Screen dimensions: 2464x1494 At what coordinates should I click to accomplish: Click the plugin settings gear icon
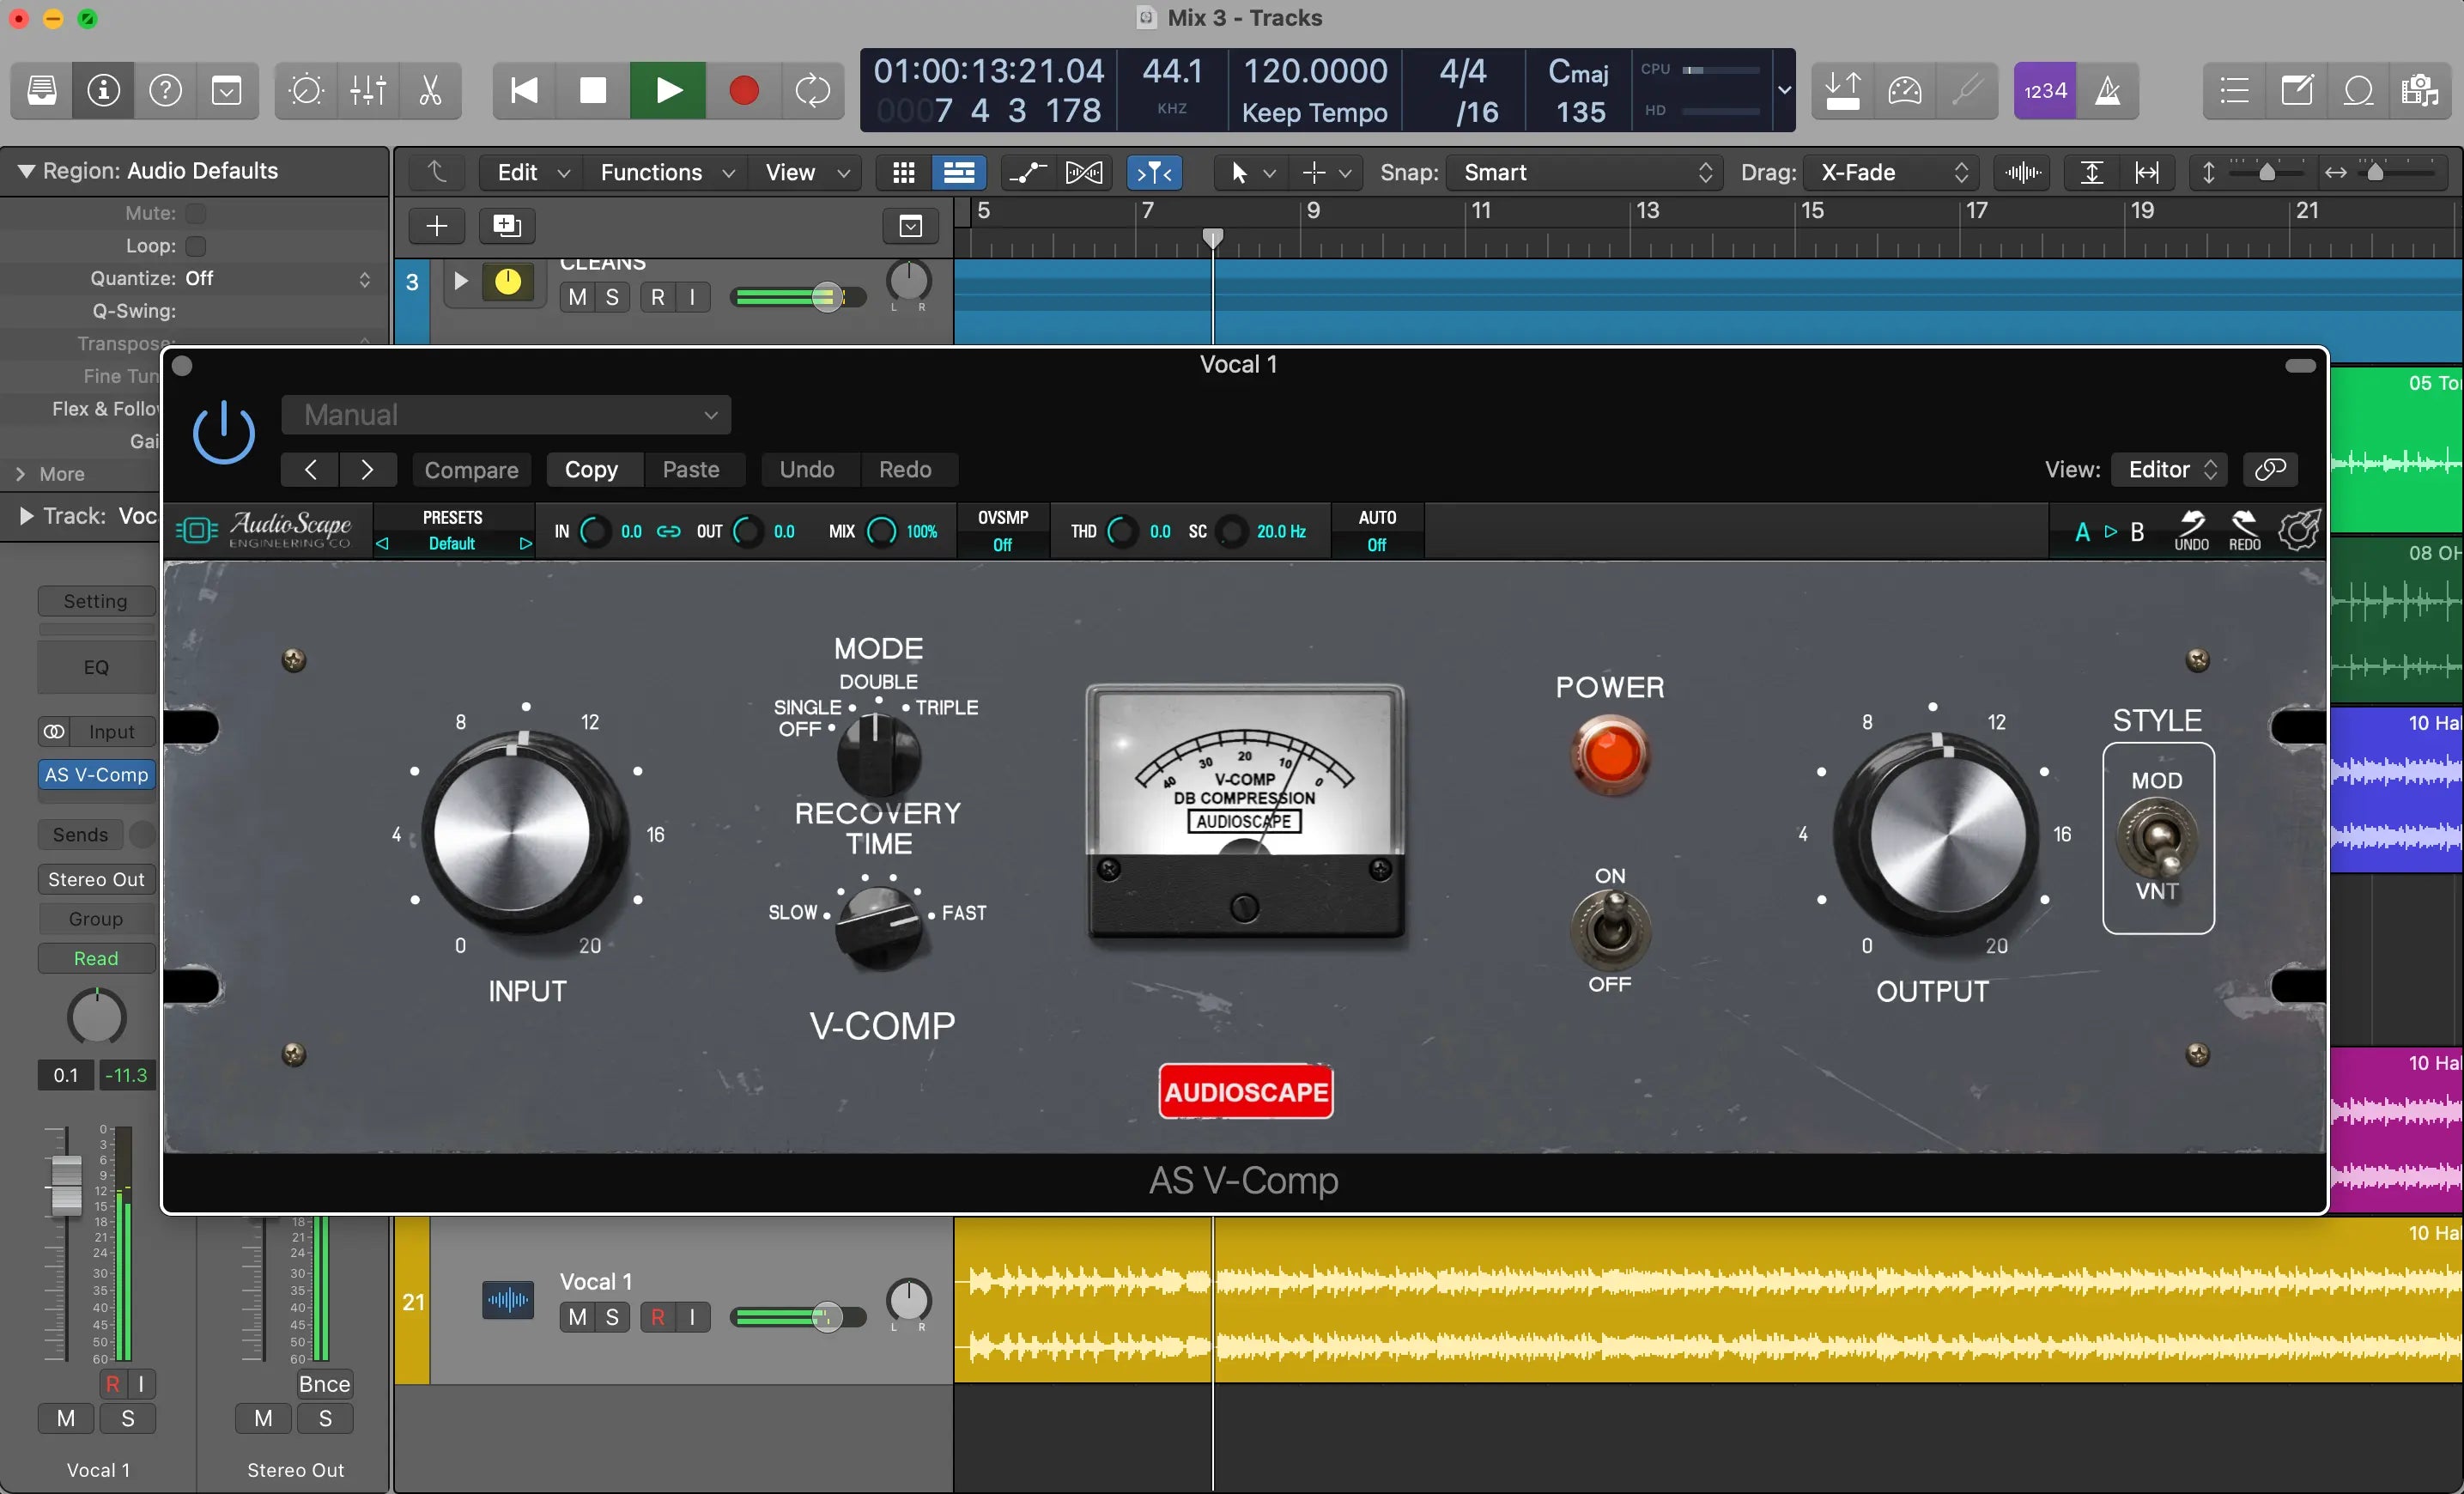tap(2298, 531)
